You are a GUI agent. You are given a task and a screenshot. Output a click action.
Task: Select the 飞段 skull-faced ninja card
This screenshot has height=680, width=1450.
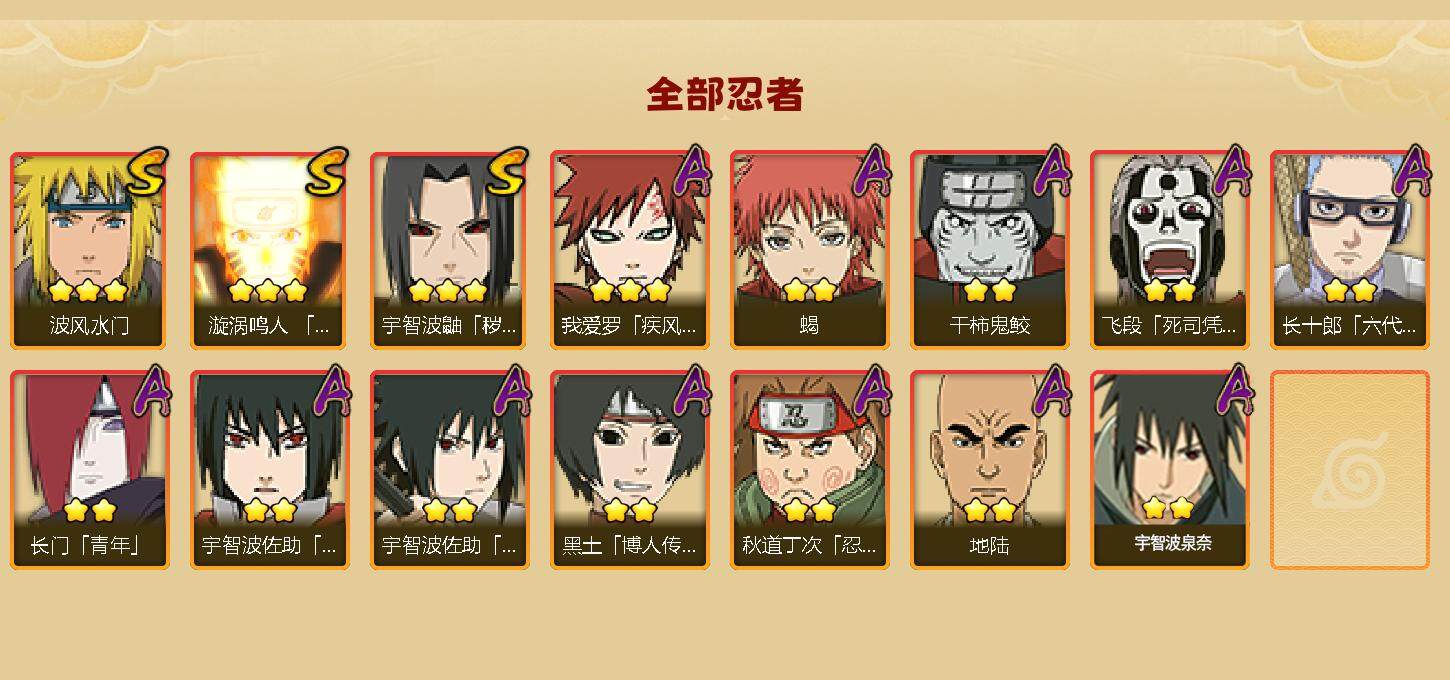[1170, 250]
